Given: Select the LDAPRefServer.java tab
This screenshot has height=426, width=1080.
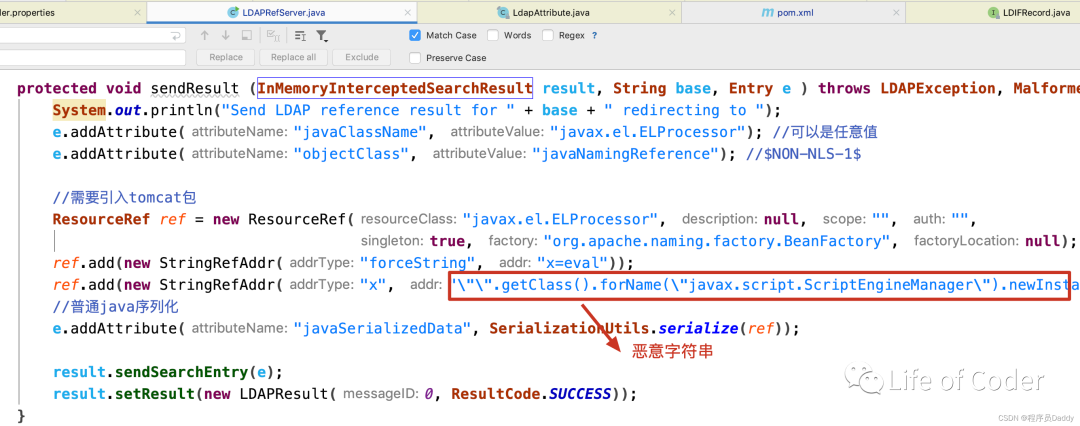Looking at the screenshot, I should [282, 12].
